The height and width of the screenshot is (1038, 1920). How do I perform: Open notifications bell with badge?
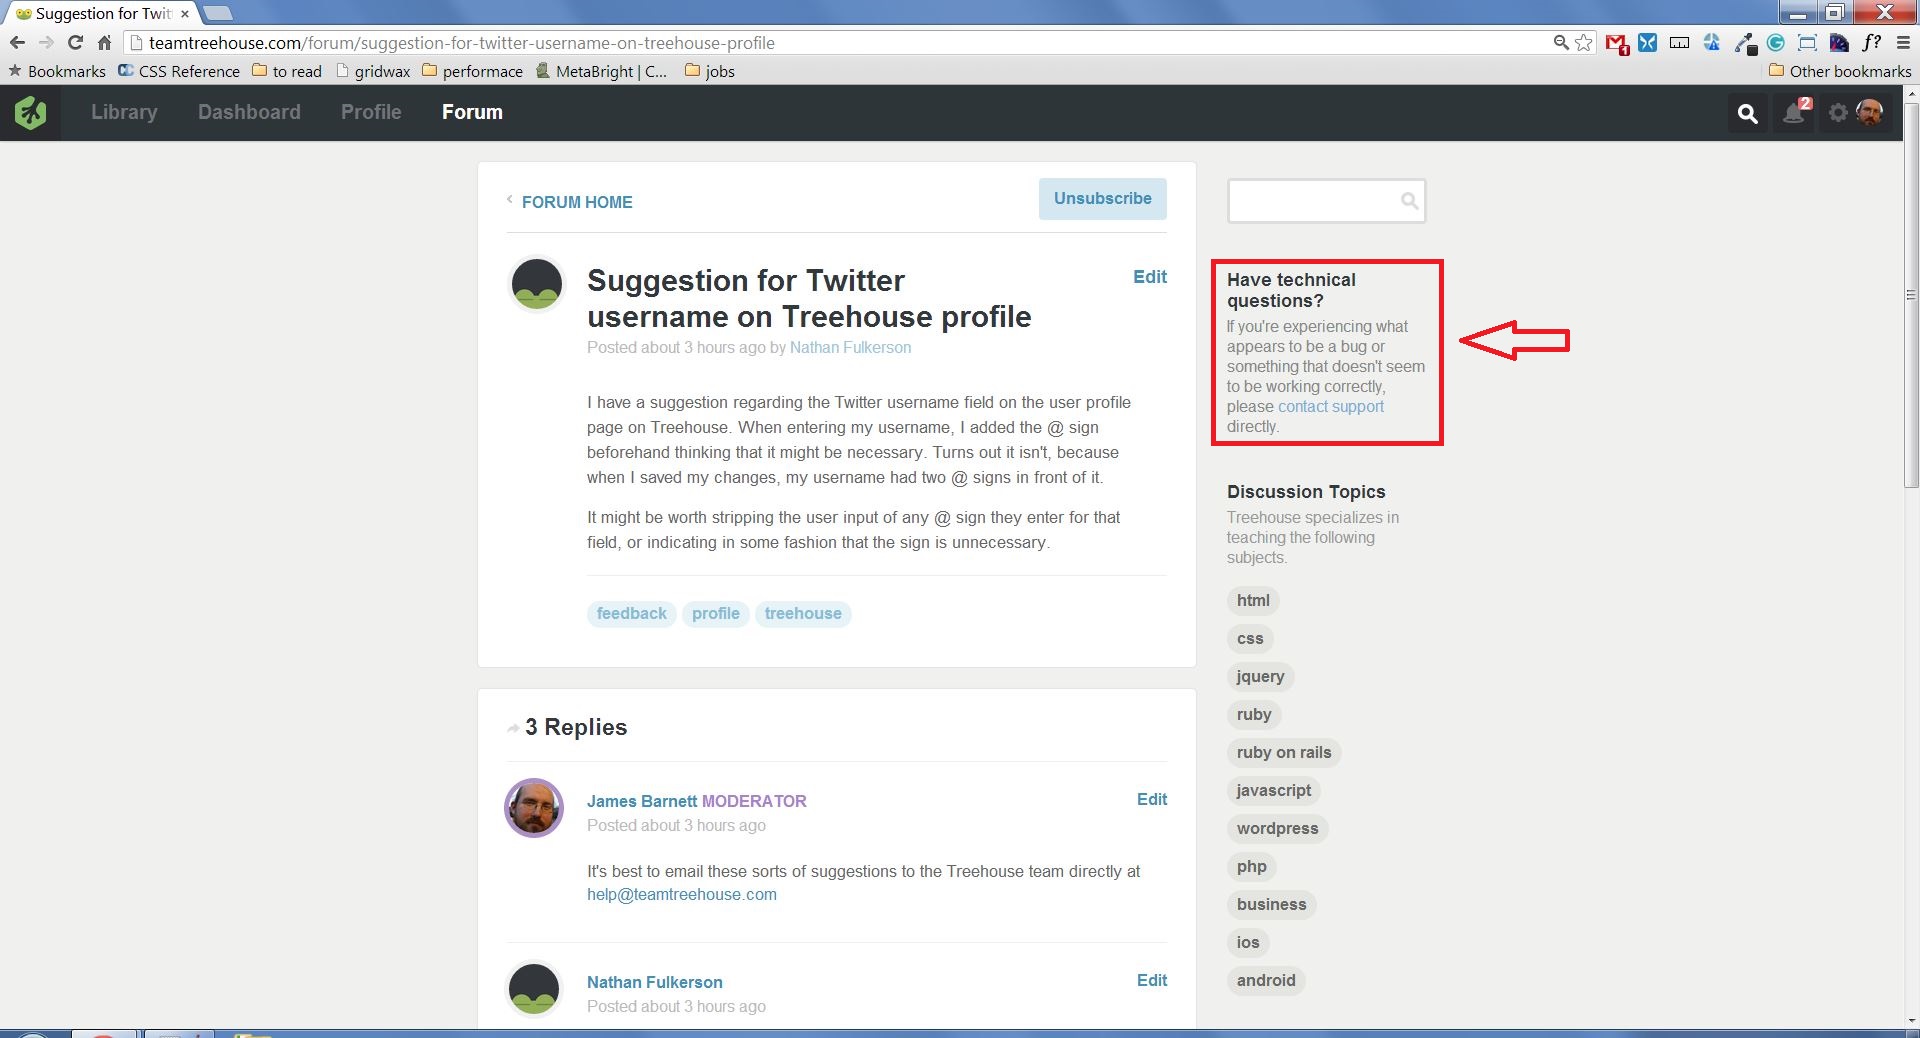click(1797, 112)
